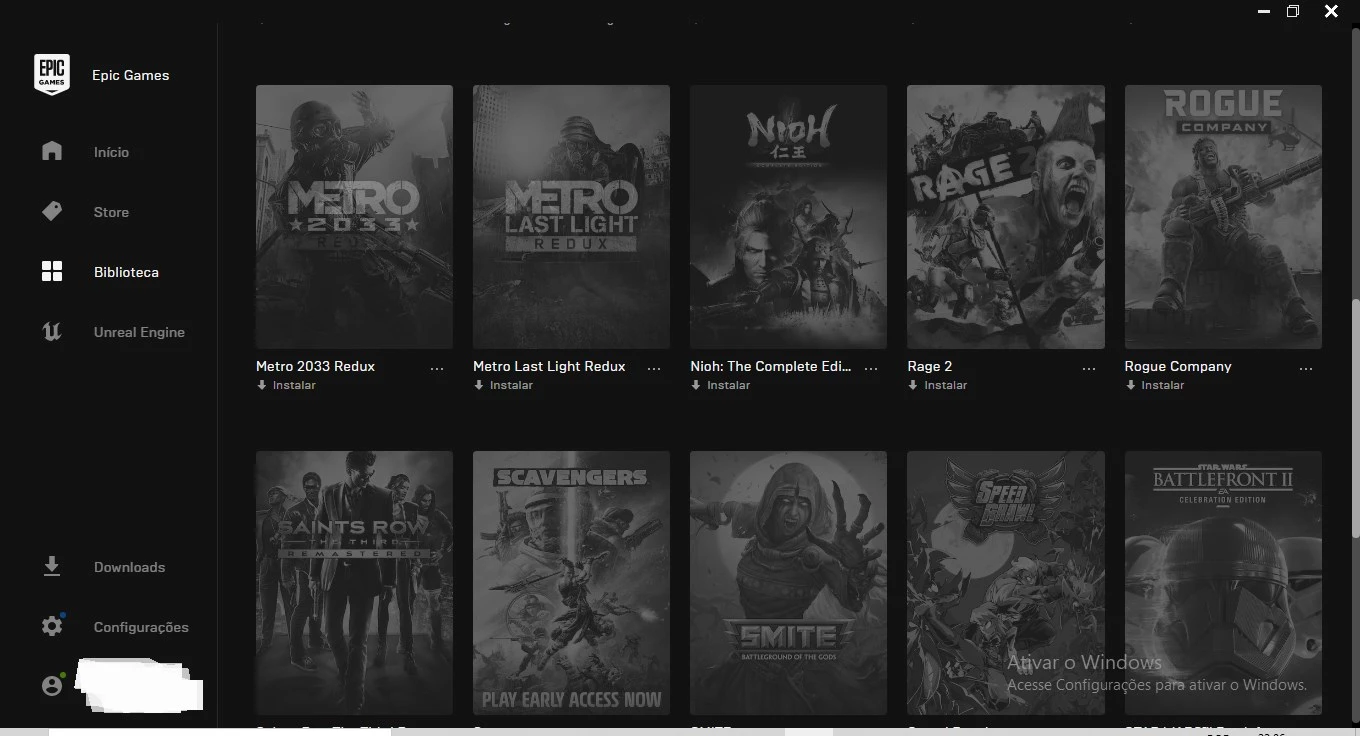Open the ellipsis menu for Rogue Company

(1306, 368)
